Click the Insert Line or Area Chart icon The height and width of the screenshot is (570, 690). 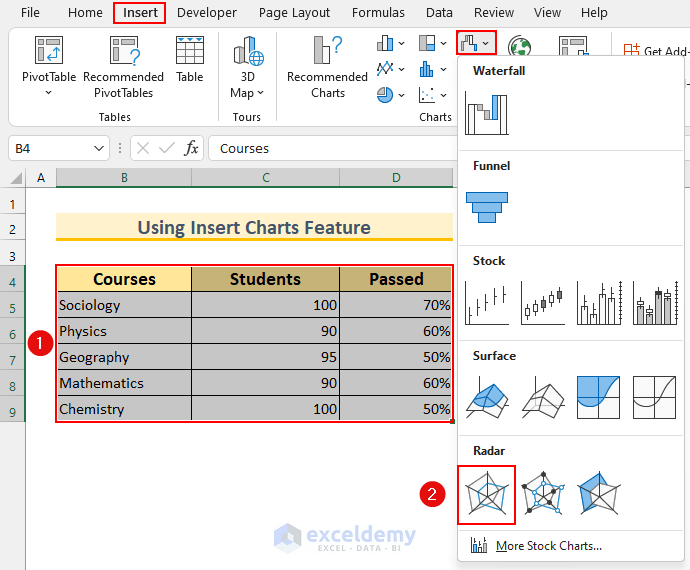pos(385,69)
